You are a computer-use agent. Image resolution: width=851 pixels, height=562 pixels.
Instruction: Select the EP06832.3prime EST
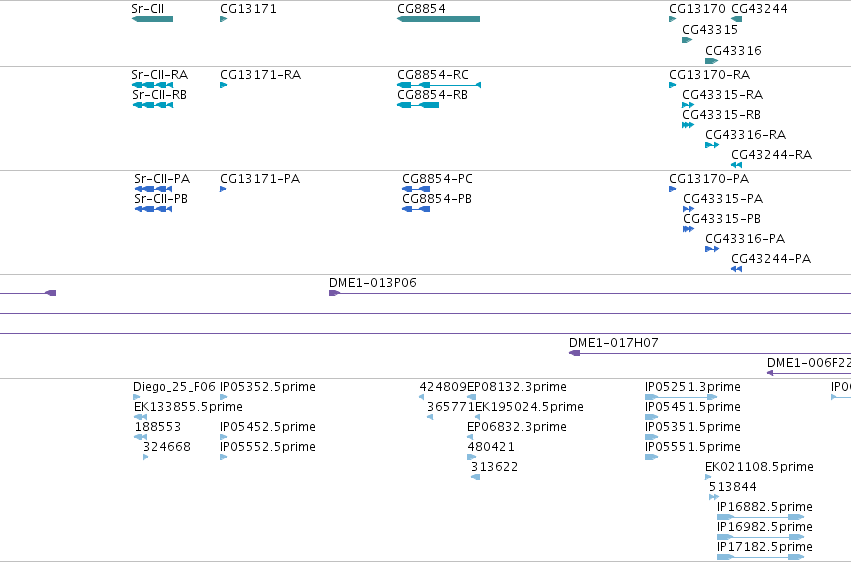470,437
